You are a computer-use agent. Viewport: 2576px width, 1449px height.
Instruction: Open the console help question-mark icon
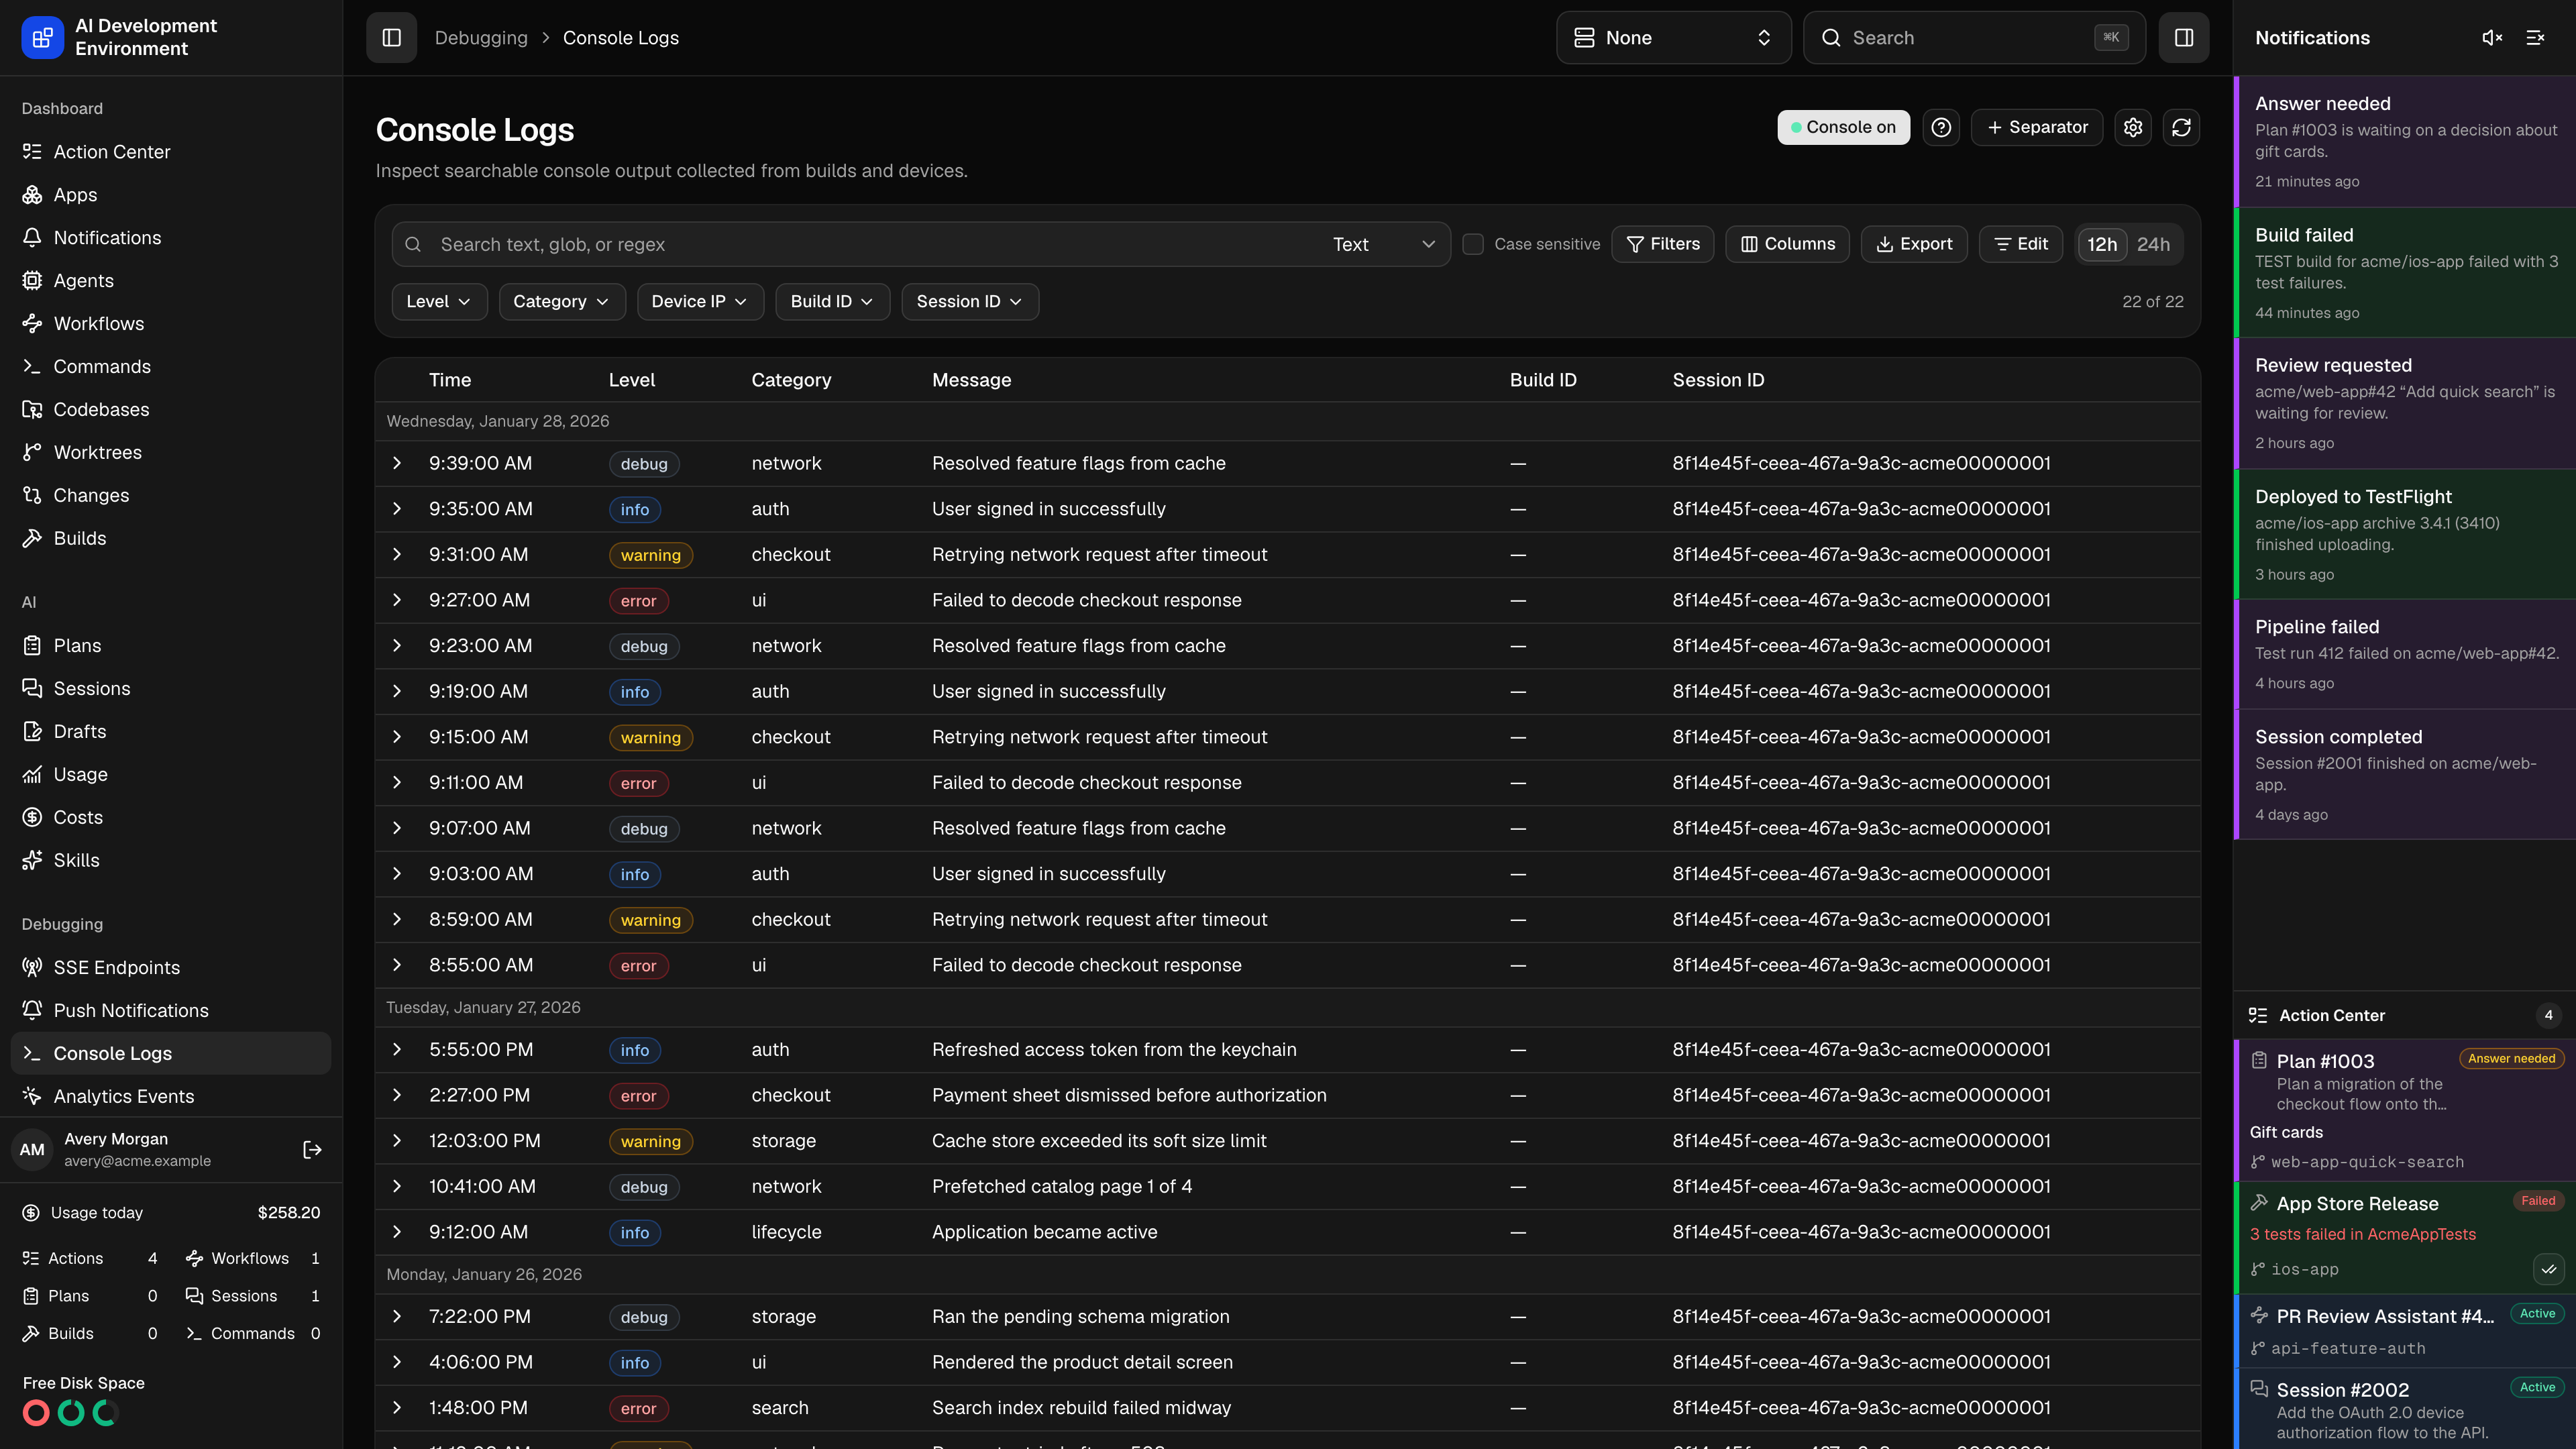point(1941,127)
